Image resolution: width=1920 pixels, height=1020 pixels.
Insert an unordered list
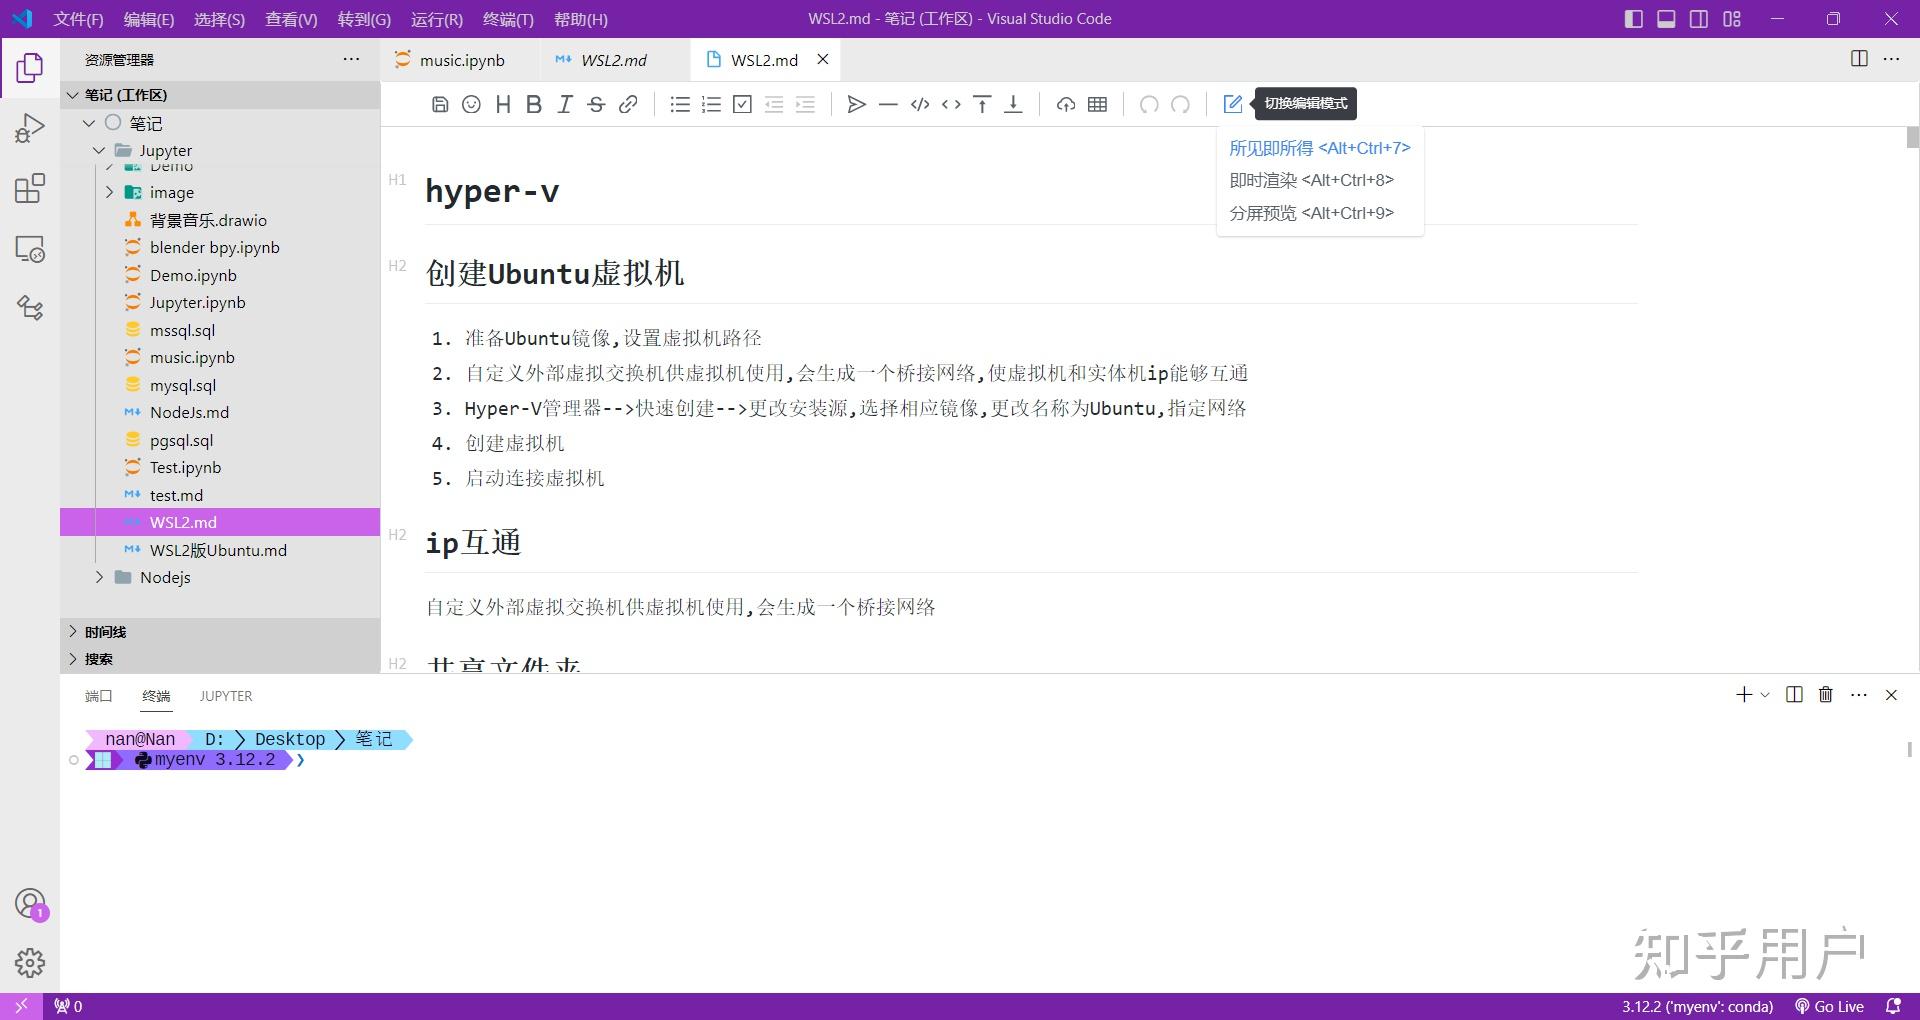pyautogui.click(x=681, y=104)
